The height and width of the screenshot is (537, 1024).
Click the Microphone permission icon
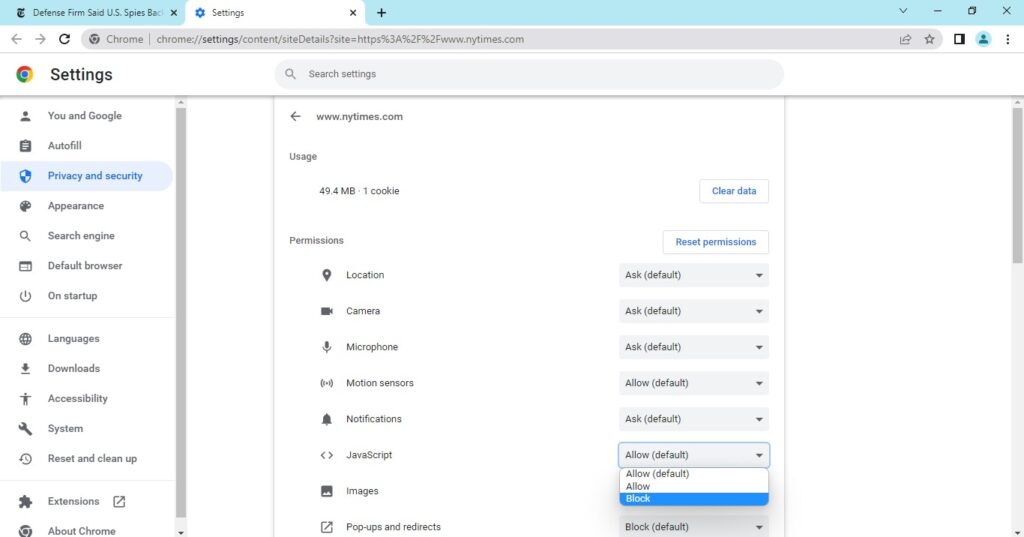[x=327, y=347]
